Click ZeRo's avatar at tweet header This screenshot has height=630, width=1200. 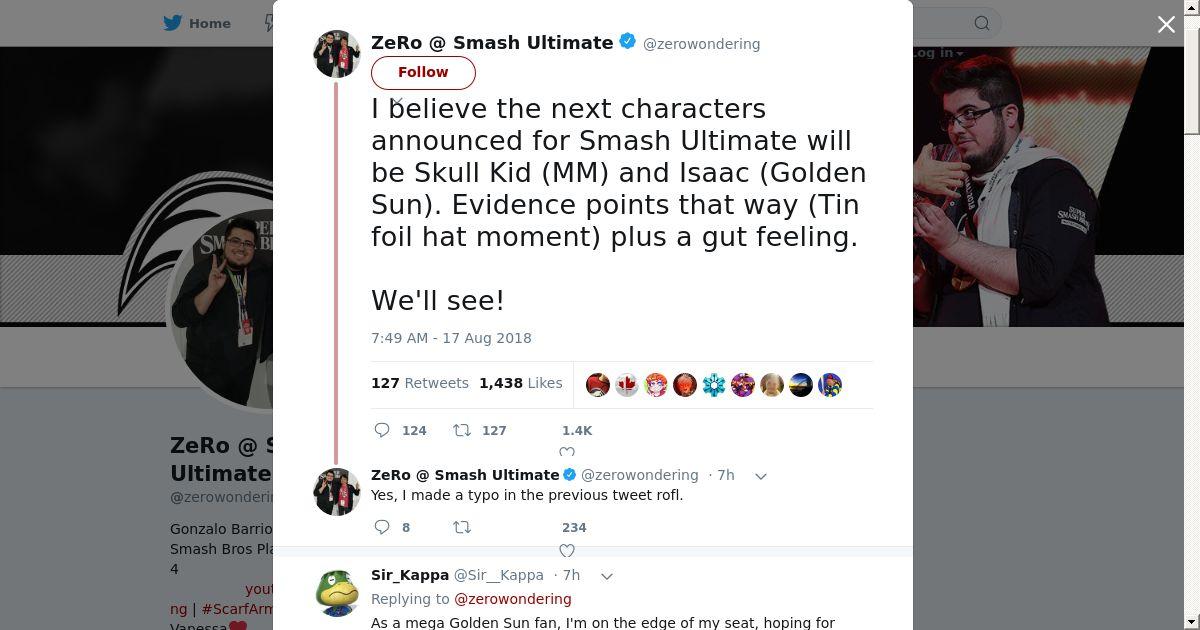[x=337, y=54]
